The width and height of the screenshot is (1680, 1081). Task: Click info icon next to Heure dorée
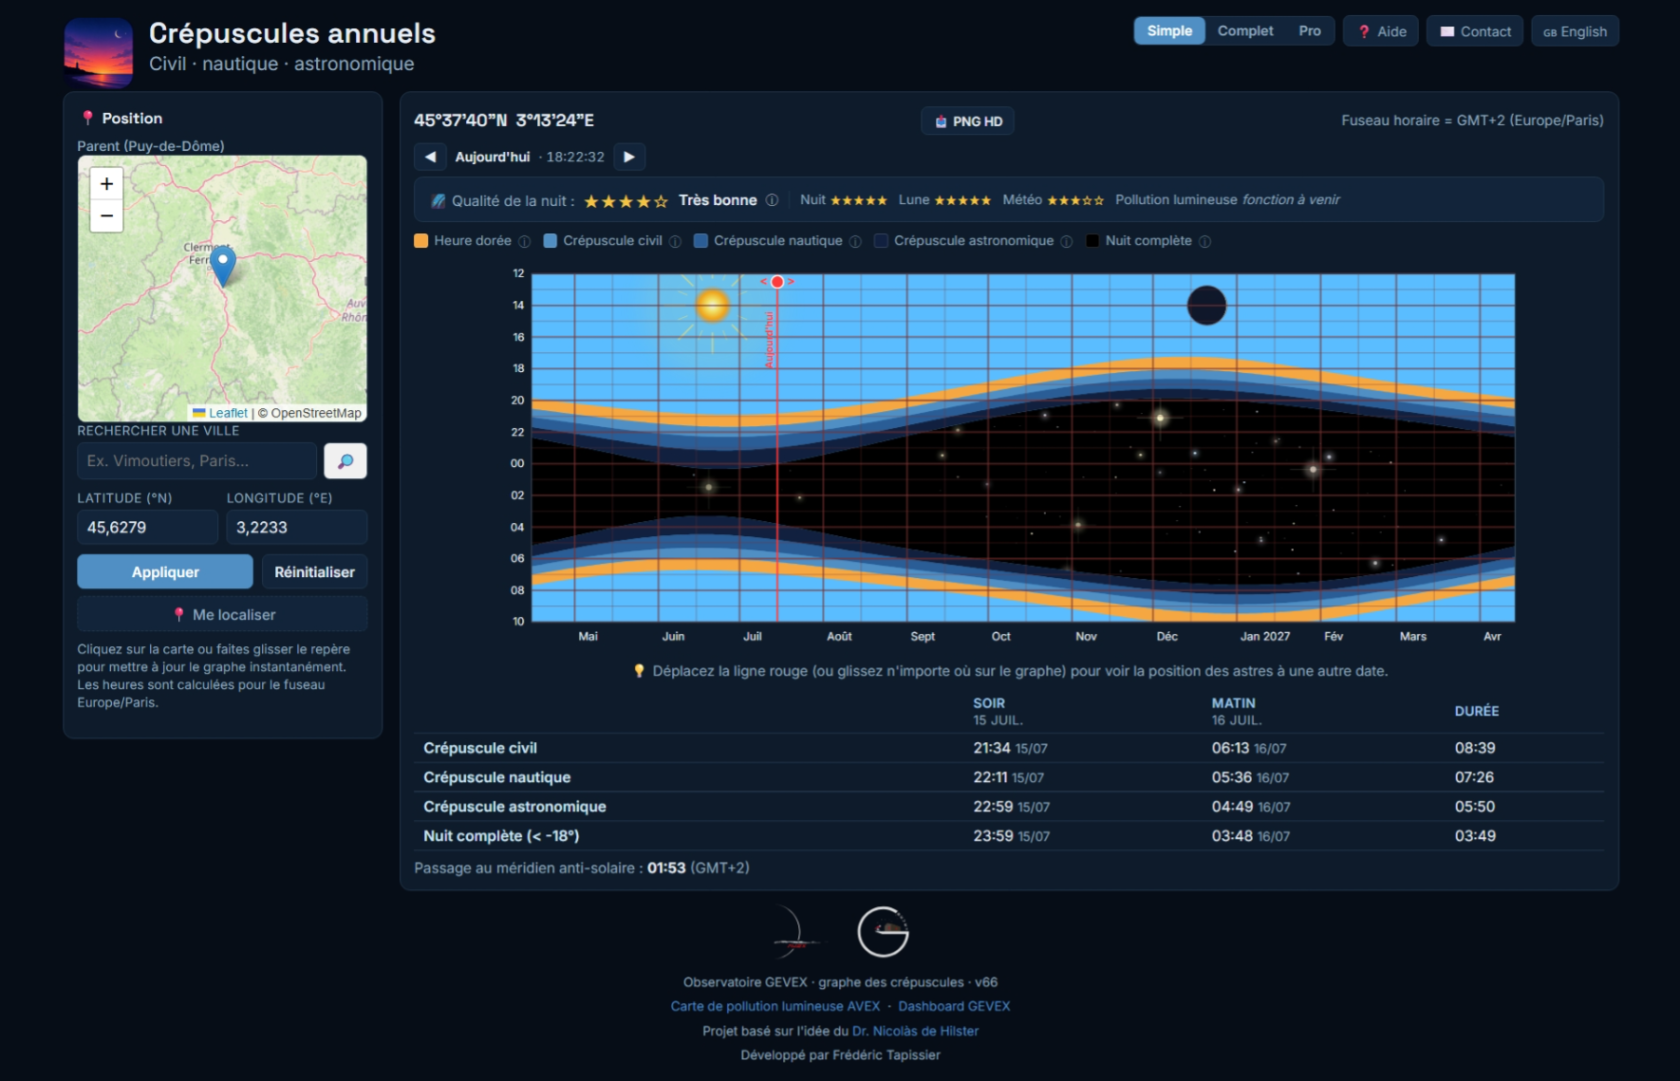coord(524,241)
